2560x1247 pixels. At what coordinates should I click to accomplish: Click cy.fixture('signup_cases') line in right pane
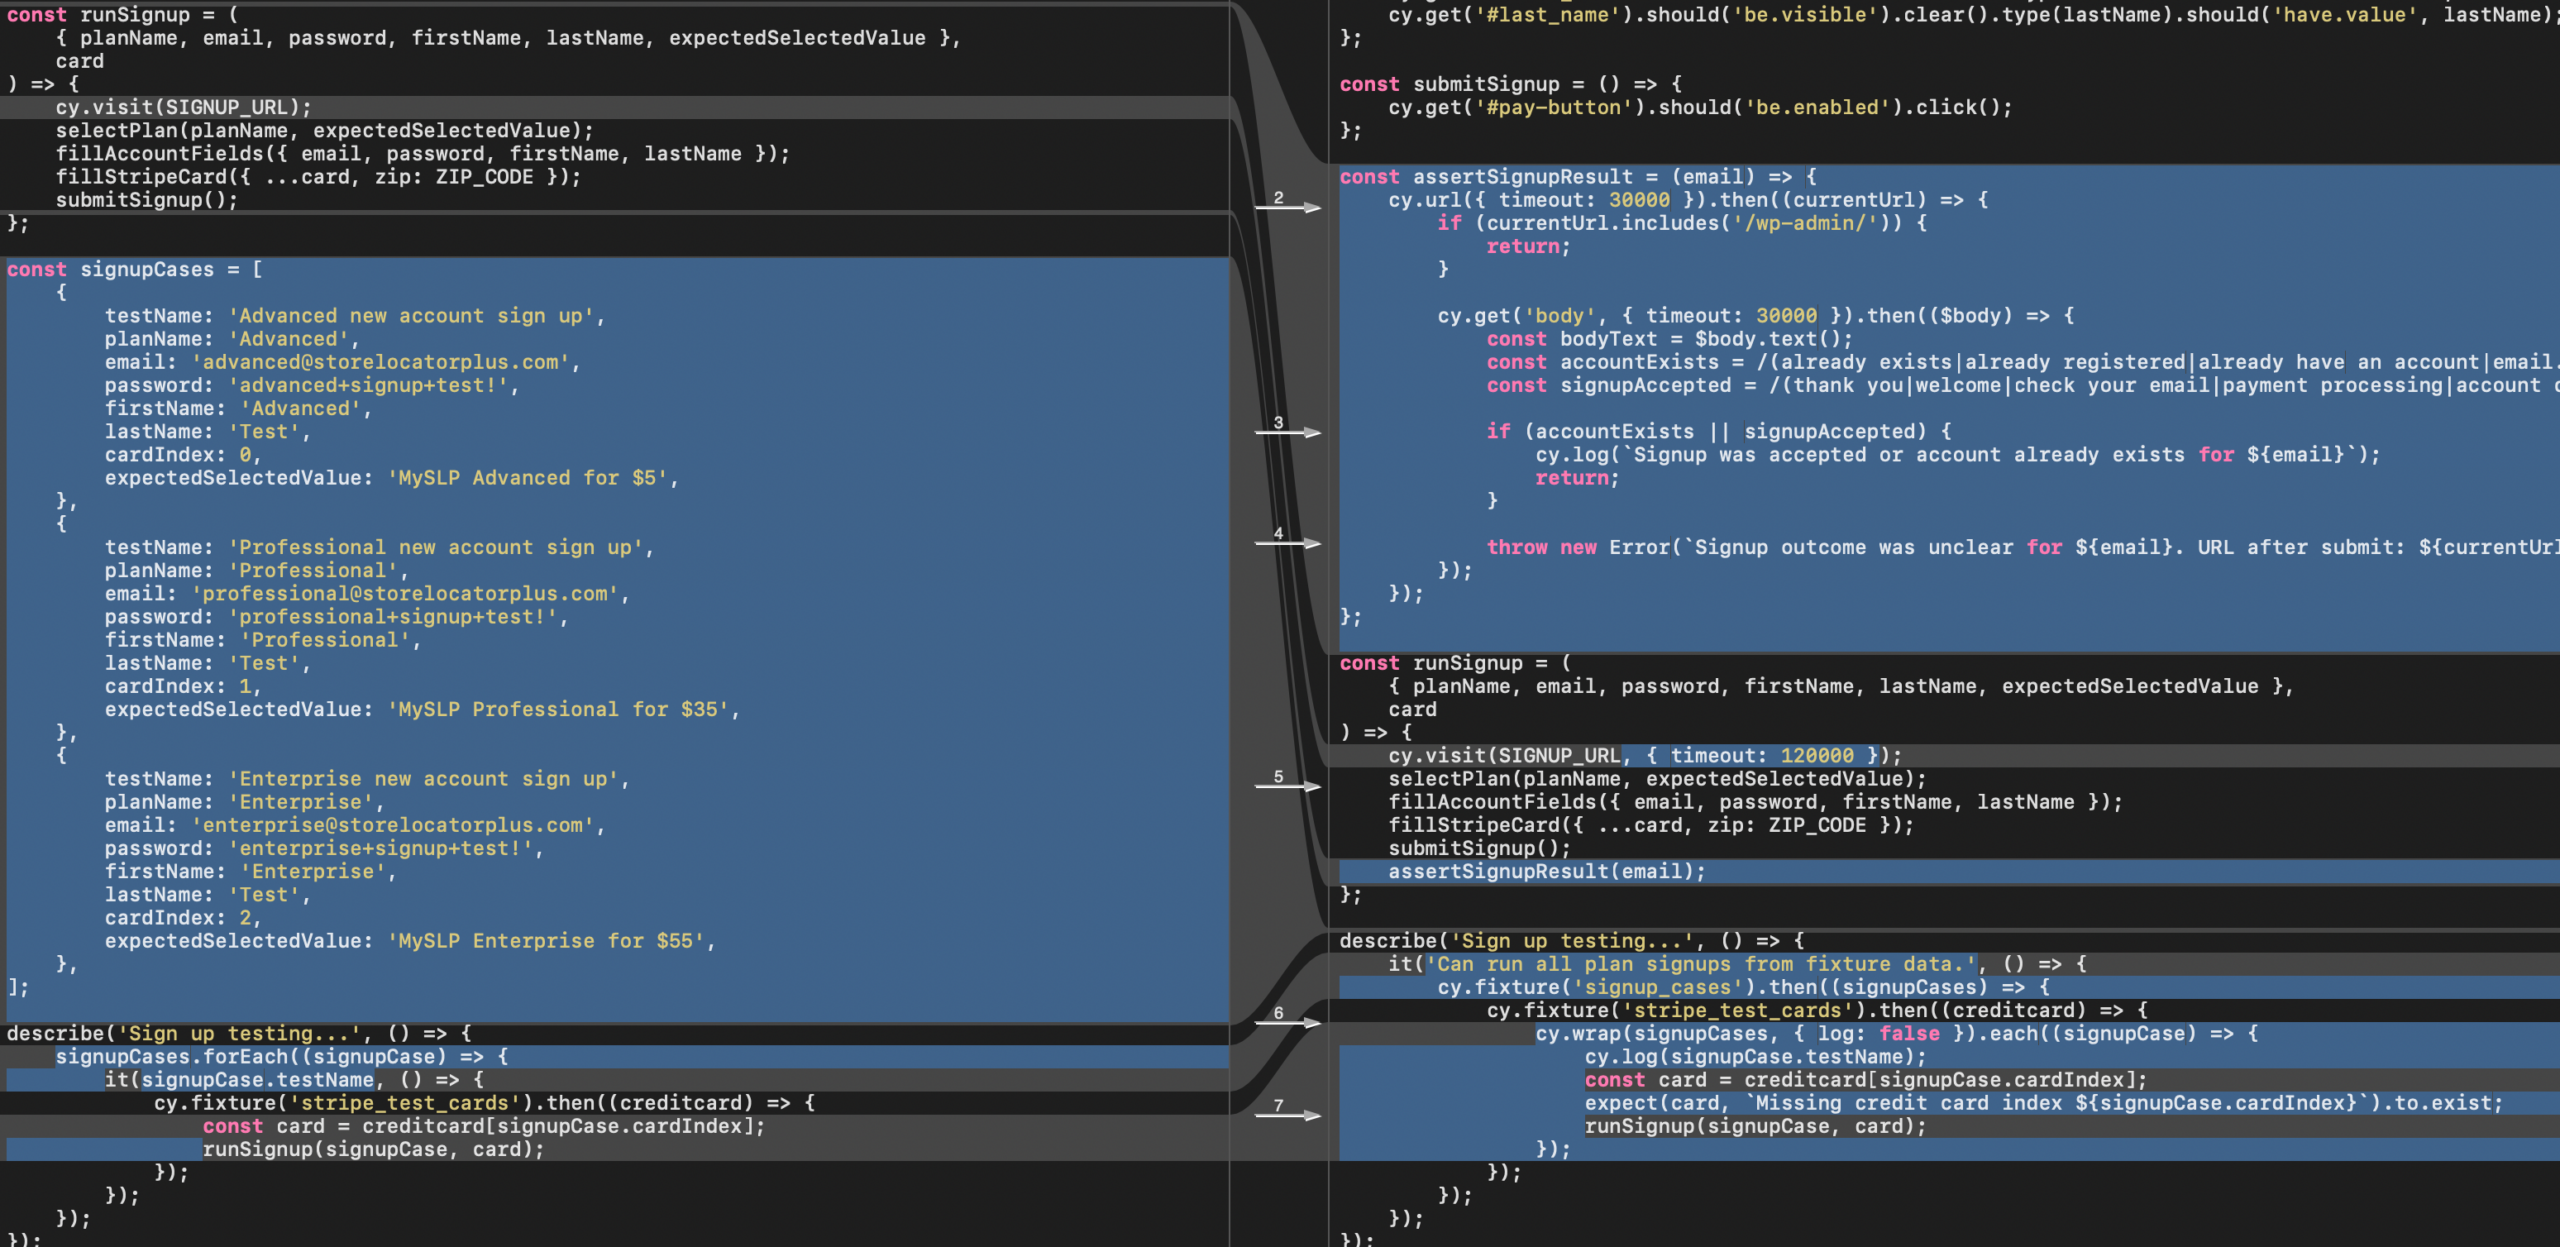click(1742, 988)
